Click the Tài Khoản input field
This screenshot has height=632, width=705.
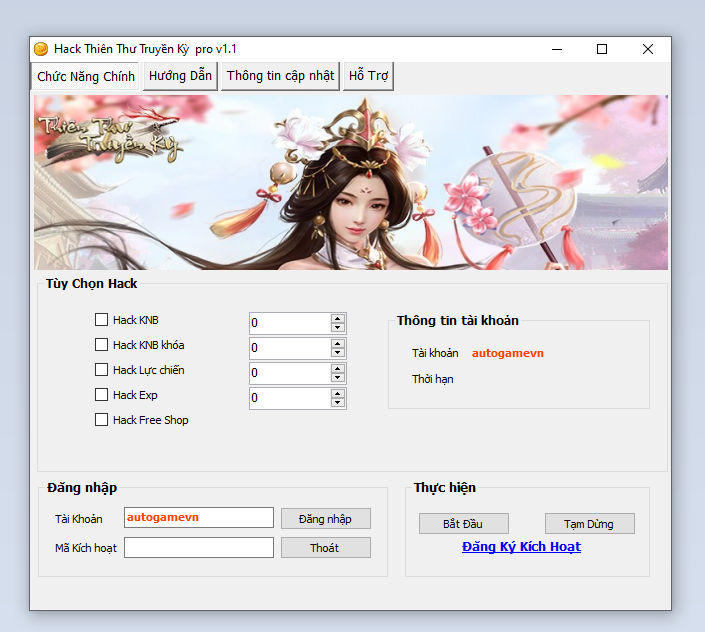click(x=198, y=518)
